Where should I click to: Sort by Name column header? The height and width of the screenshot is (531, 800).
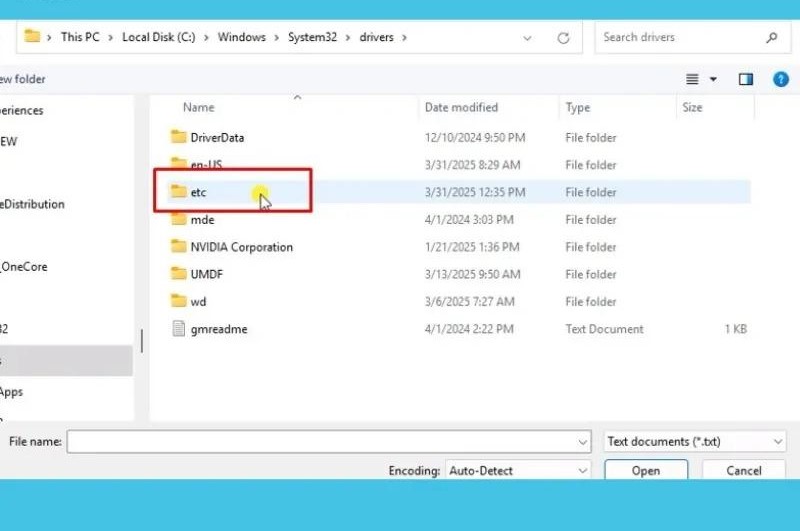pos(198,107)
